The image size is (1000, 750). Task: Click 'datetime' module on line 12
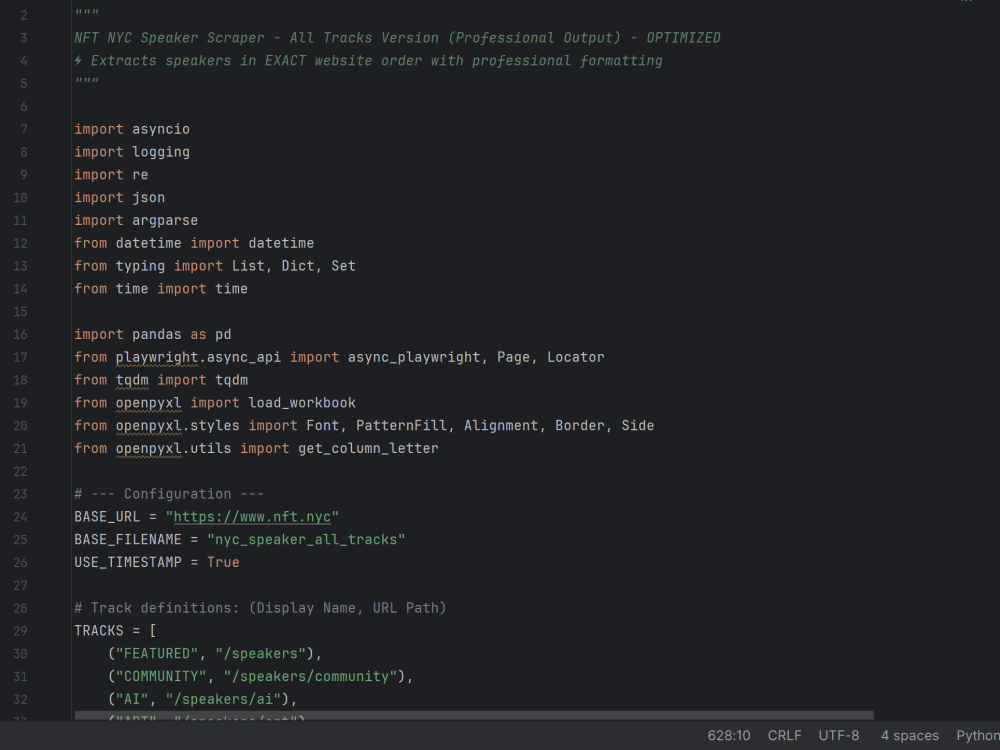[149, 243]
